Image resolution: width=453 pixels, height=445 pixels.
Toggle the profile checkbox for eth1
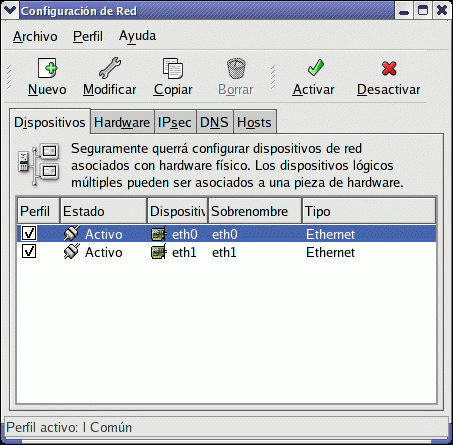tap(29, 251)
